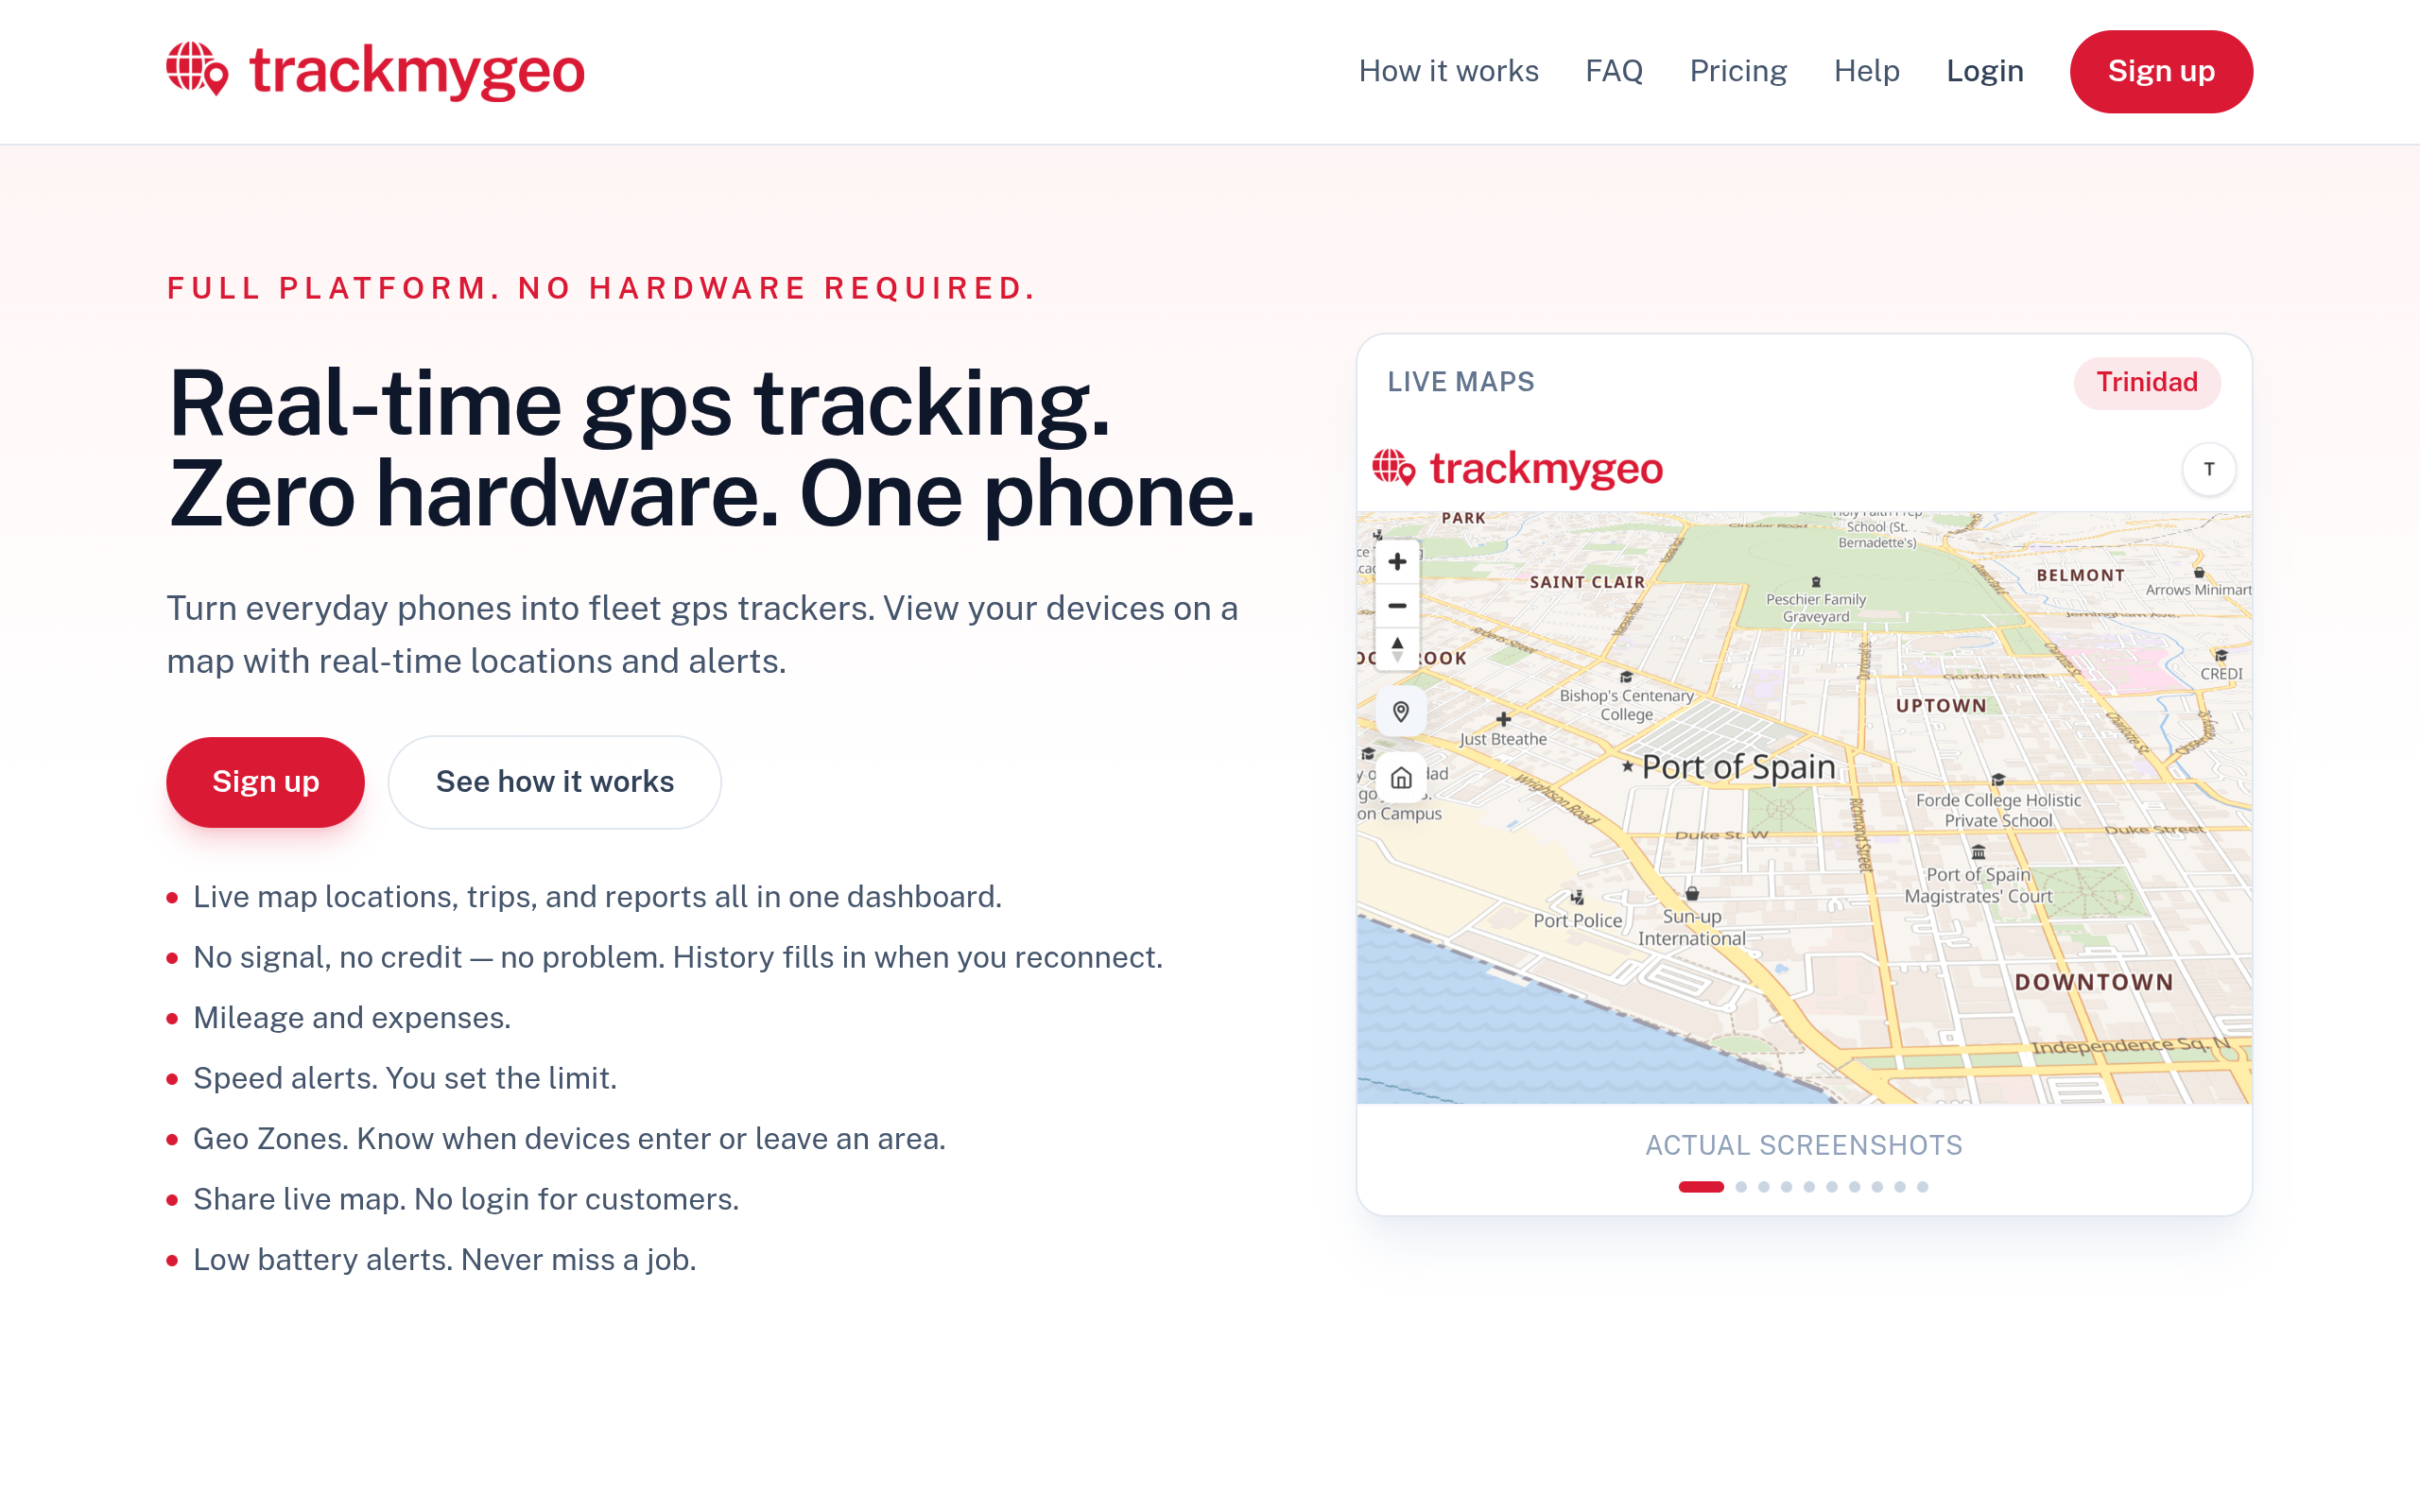Select the fourth carousel slide dot
The image size is (2420, 1512).
click(x=1786, y=1186)
